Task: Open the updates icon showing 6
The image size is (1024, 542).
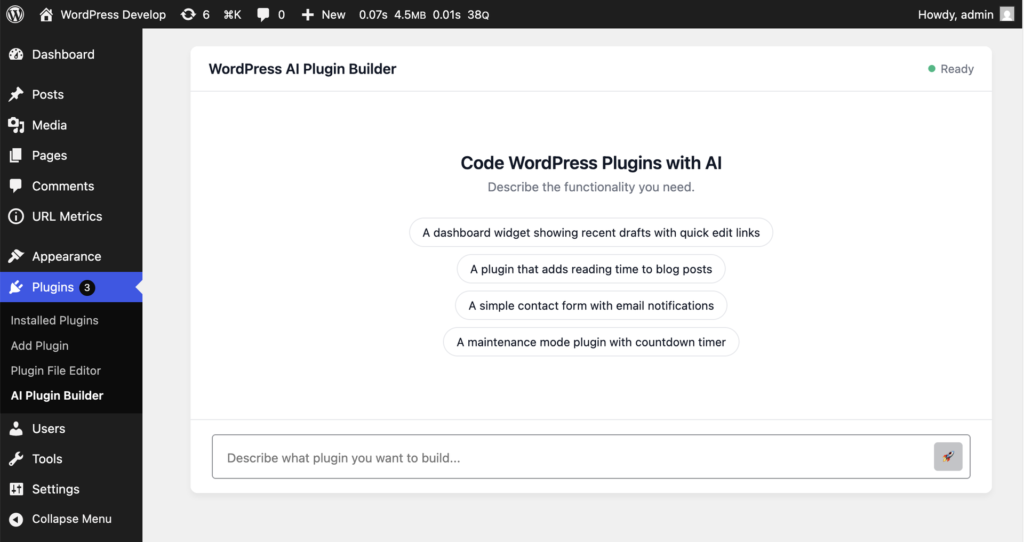Action: point(195,15)
